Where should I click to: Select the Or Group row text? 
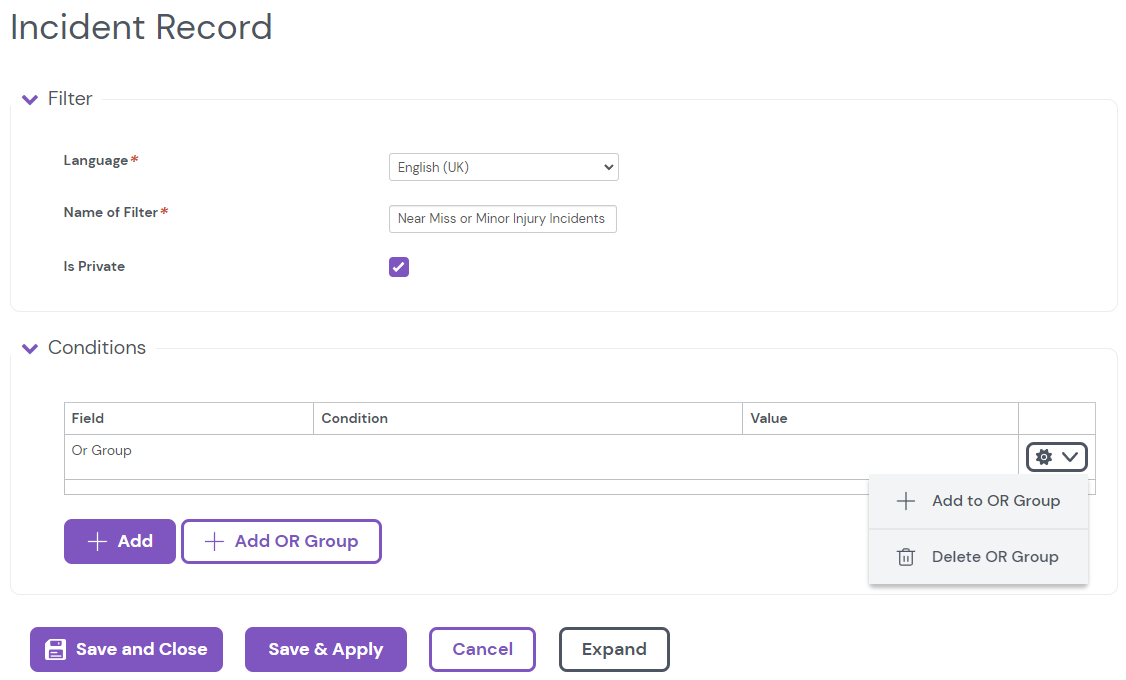pyautogui.click(x=102, y=450)
